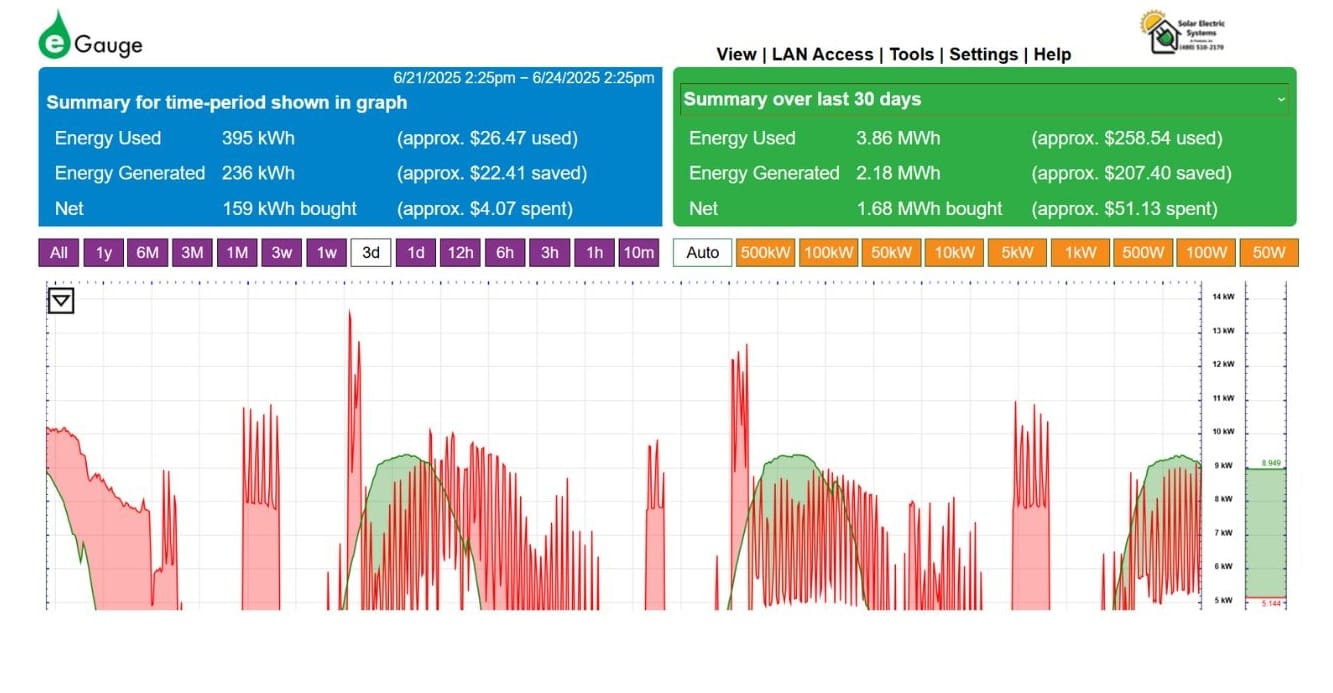Toggle the Auto scale button
Image resolution: width=1333 pixels, height=693 pixels.
coord(703,253)
